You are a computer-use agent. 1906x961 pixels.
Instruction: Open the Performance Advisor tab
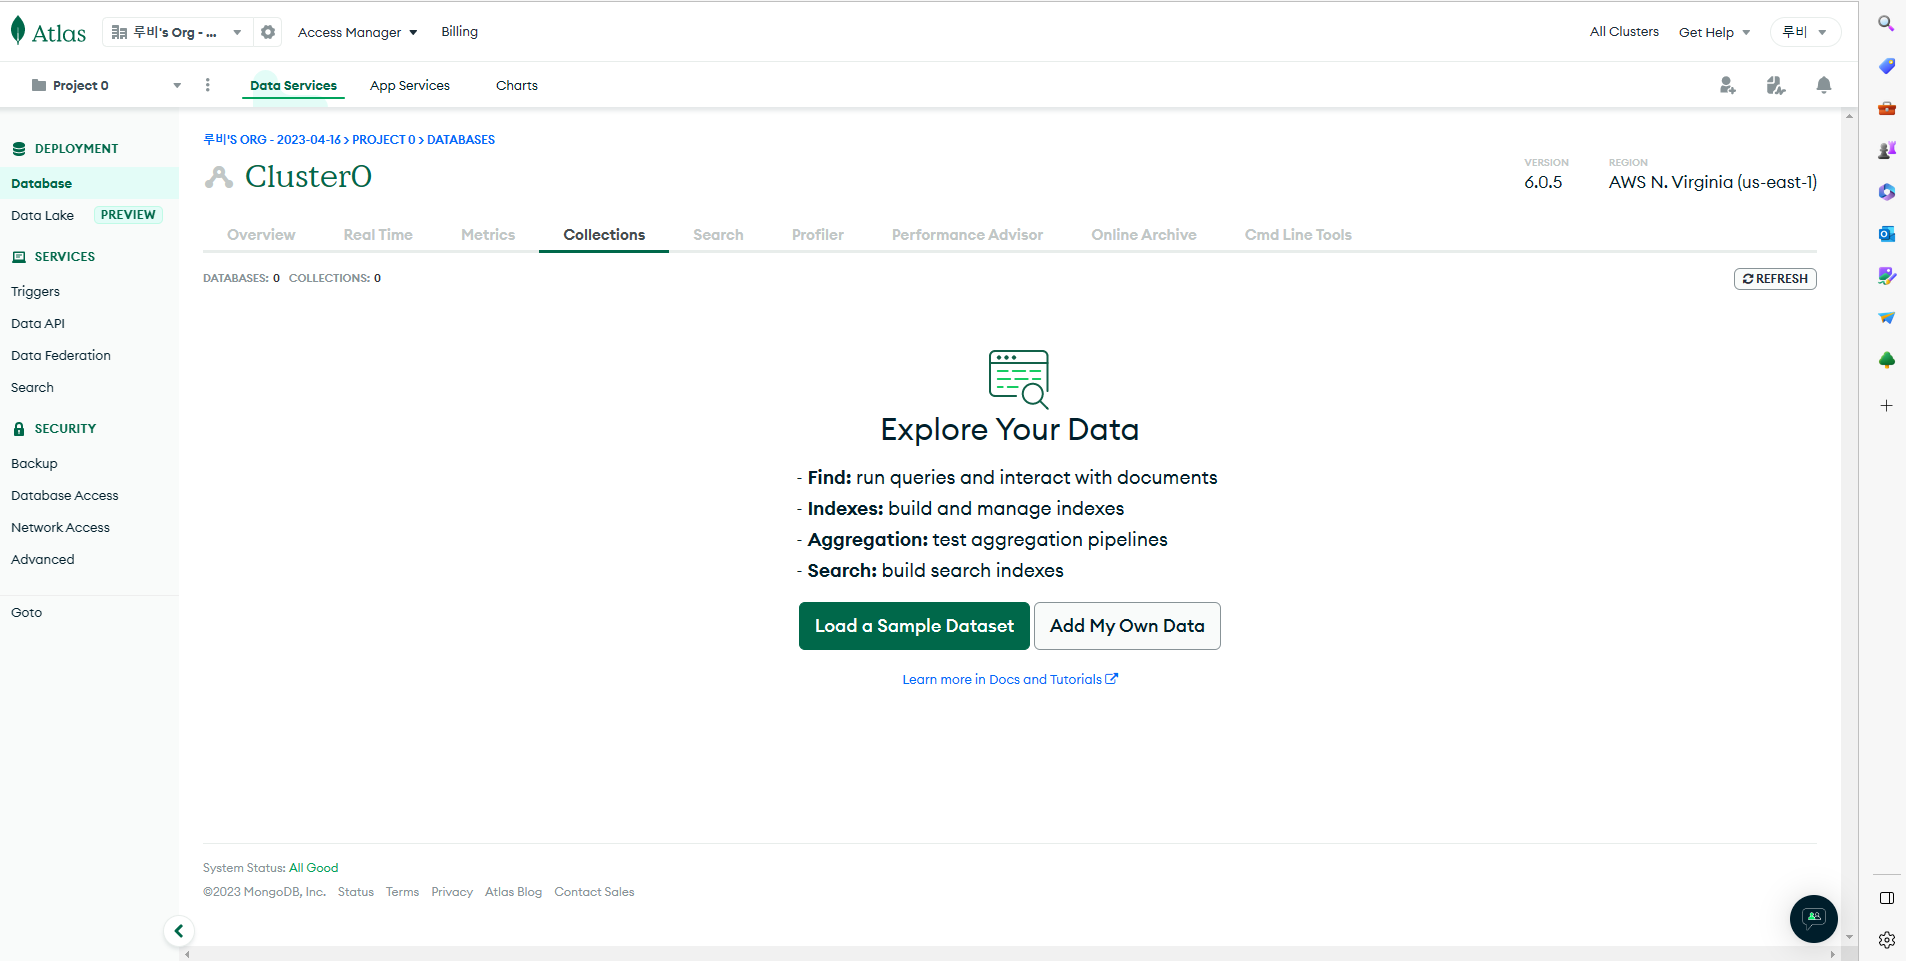tap(967, 235)
